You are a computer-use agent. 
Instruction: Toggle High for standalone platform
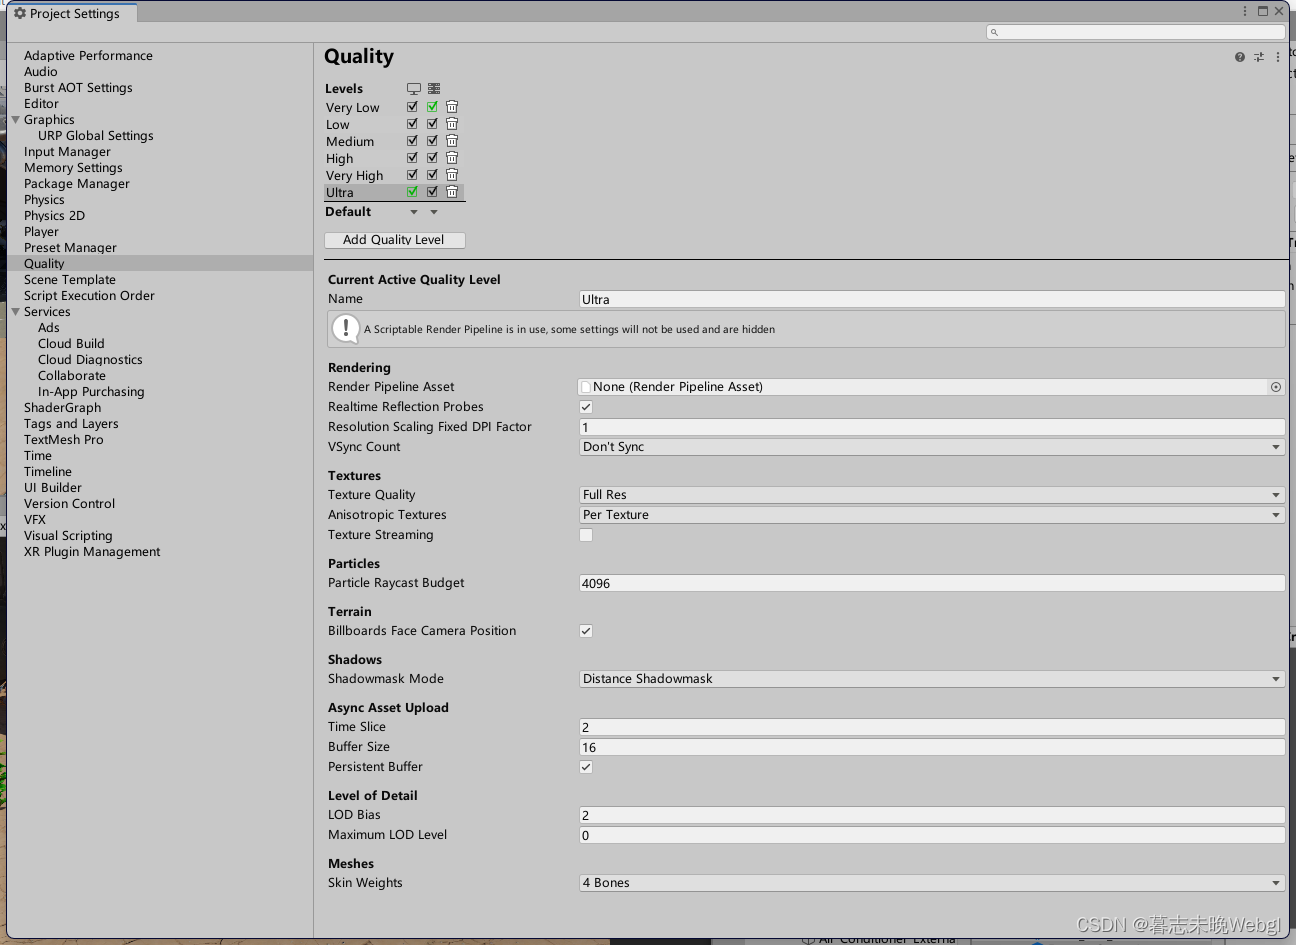[412, 158]
